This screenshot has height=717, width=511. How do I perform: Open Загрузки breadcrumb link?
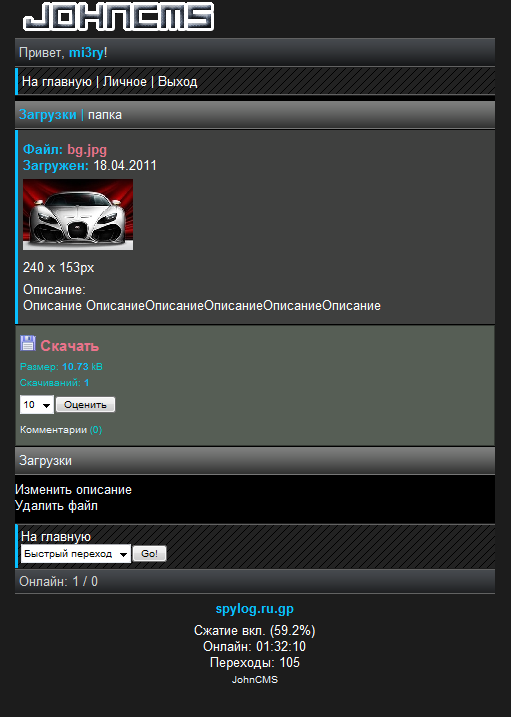48,115
